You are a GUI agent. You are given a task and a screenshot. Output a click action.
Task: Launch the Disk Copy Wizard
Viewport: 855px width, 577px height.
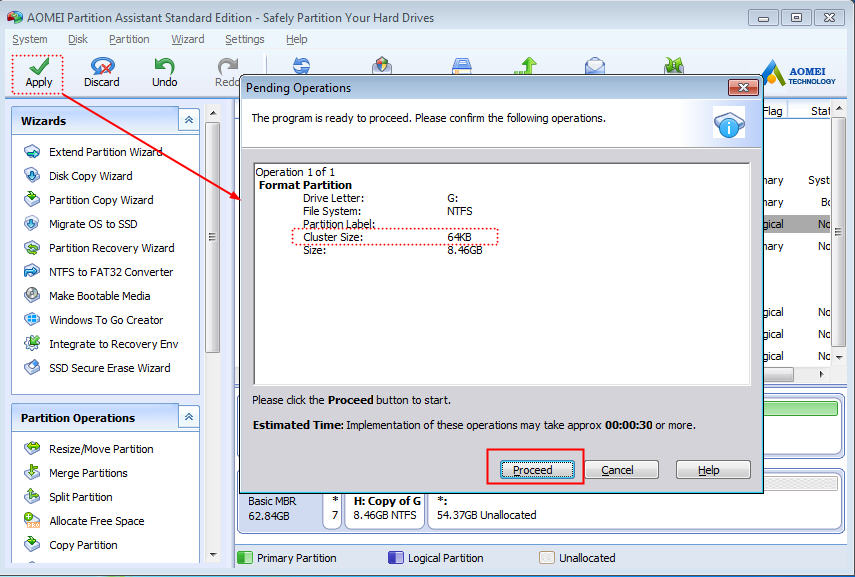[x=90, y=176]
